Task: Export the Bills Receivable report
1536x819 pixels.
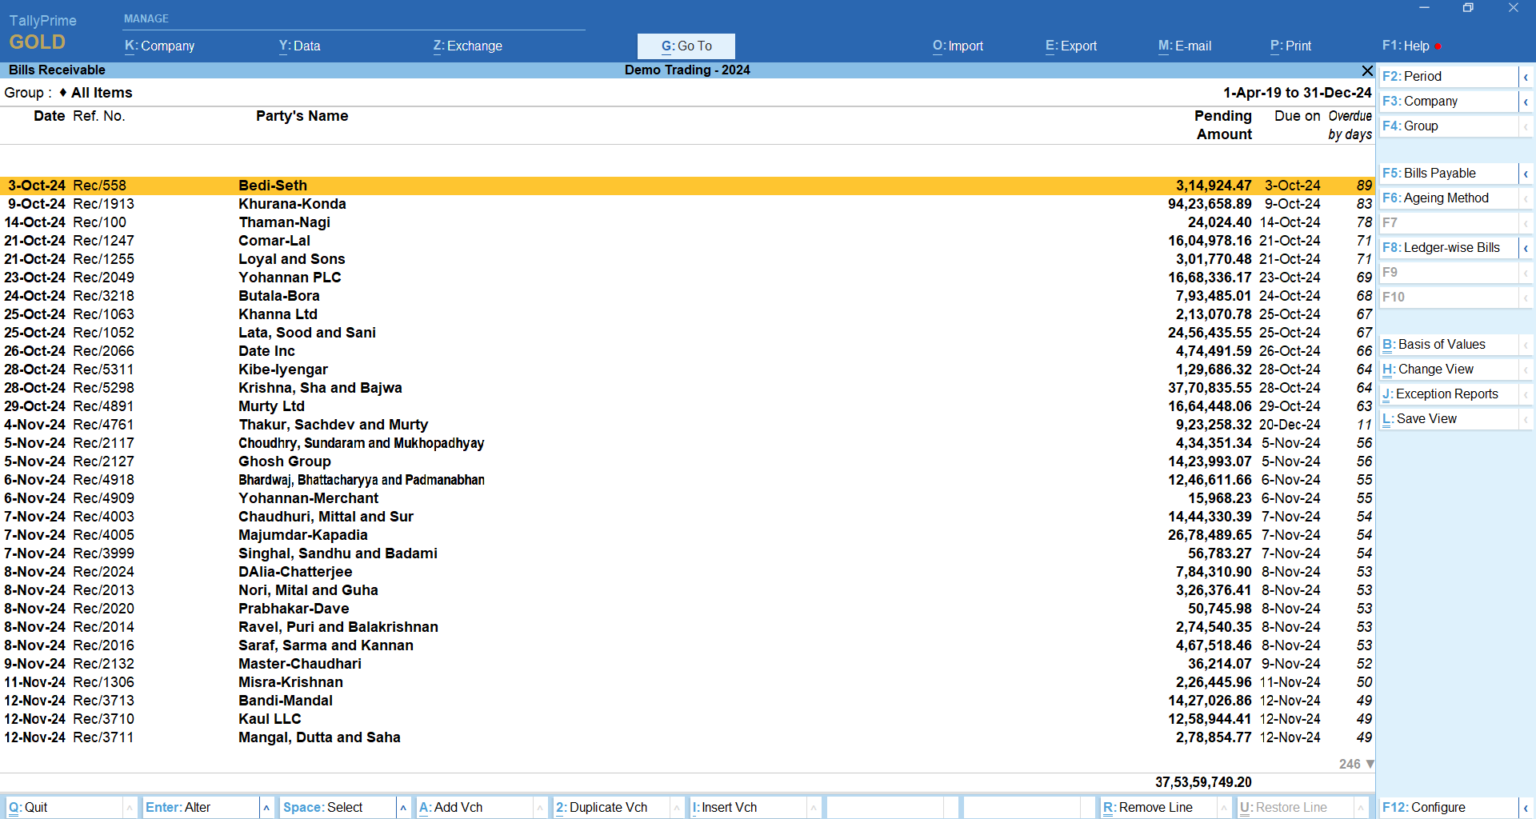Action: pos(1070,45)
